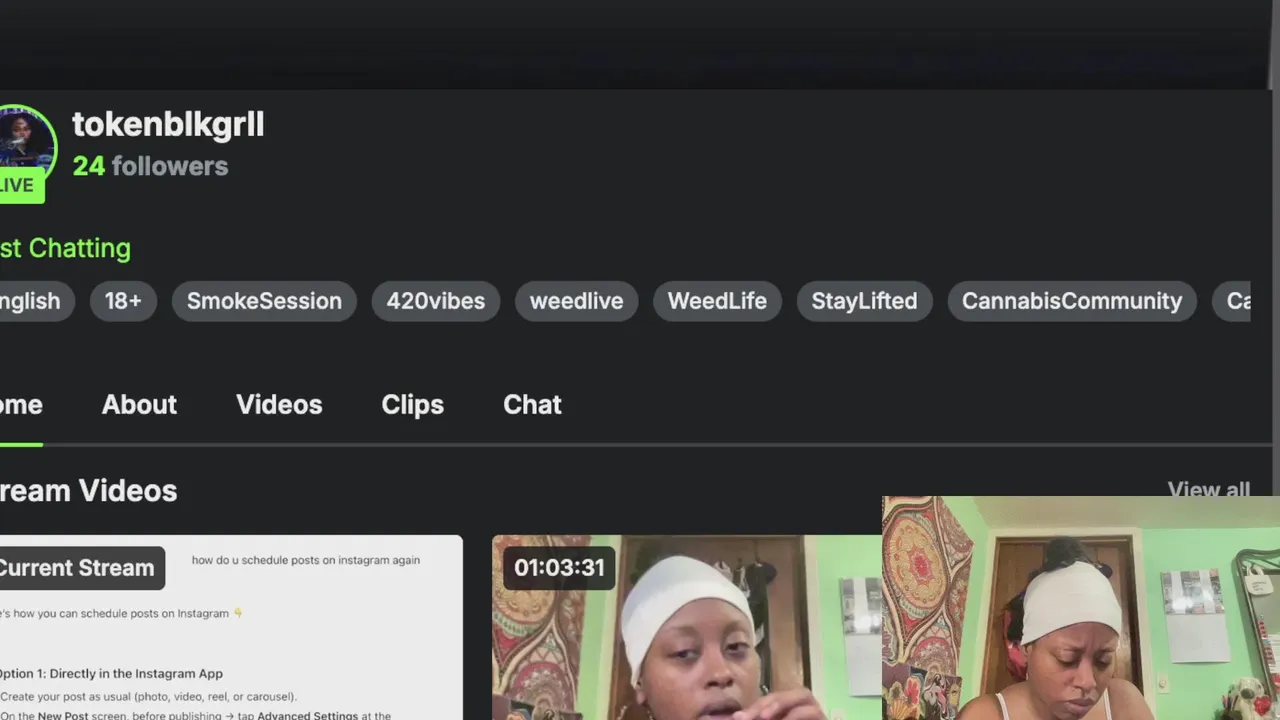
Task: Click the tokenblkgrll channel name
Action: 168,124
